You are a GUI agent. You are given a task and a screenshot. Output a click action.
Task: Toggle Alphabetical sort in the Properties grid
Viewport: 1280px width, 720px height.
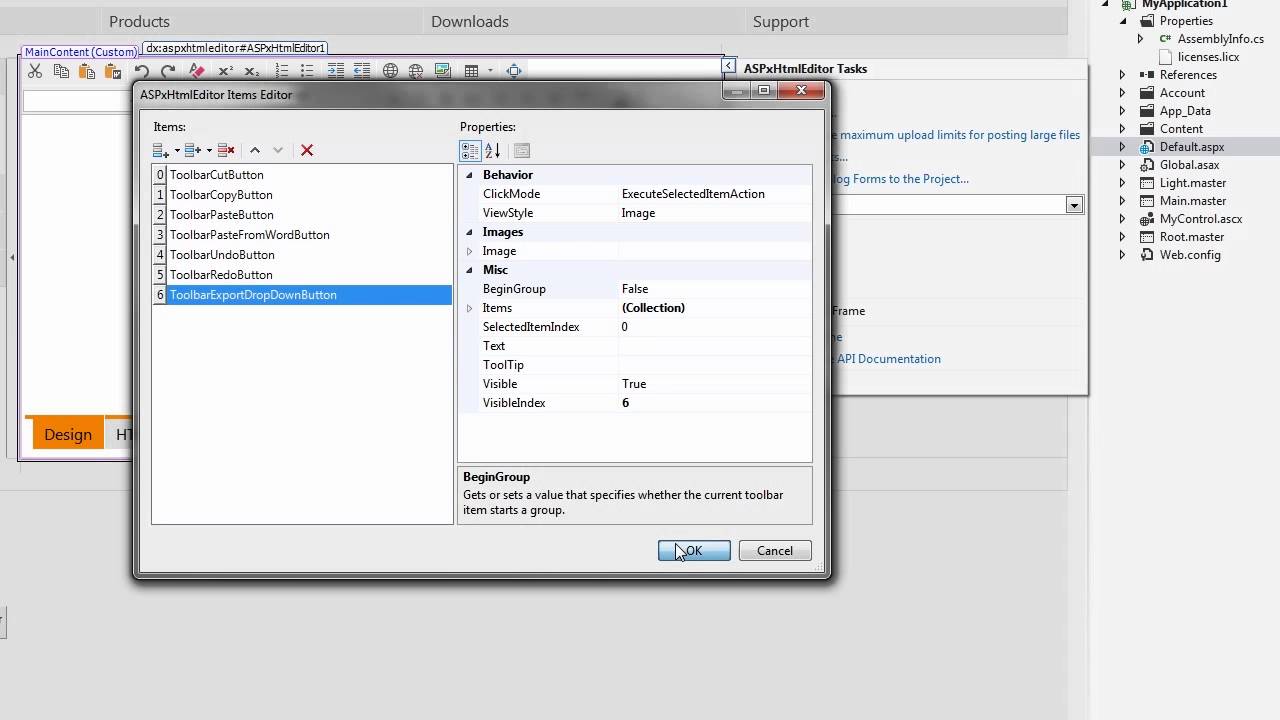tap(492, 151)
